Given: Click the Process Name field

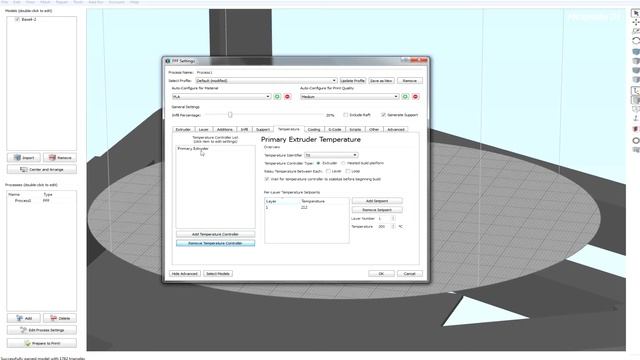Looking at the screenshot, I should [x=204, y=72].
